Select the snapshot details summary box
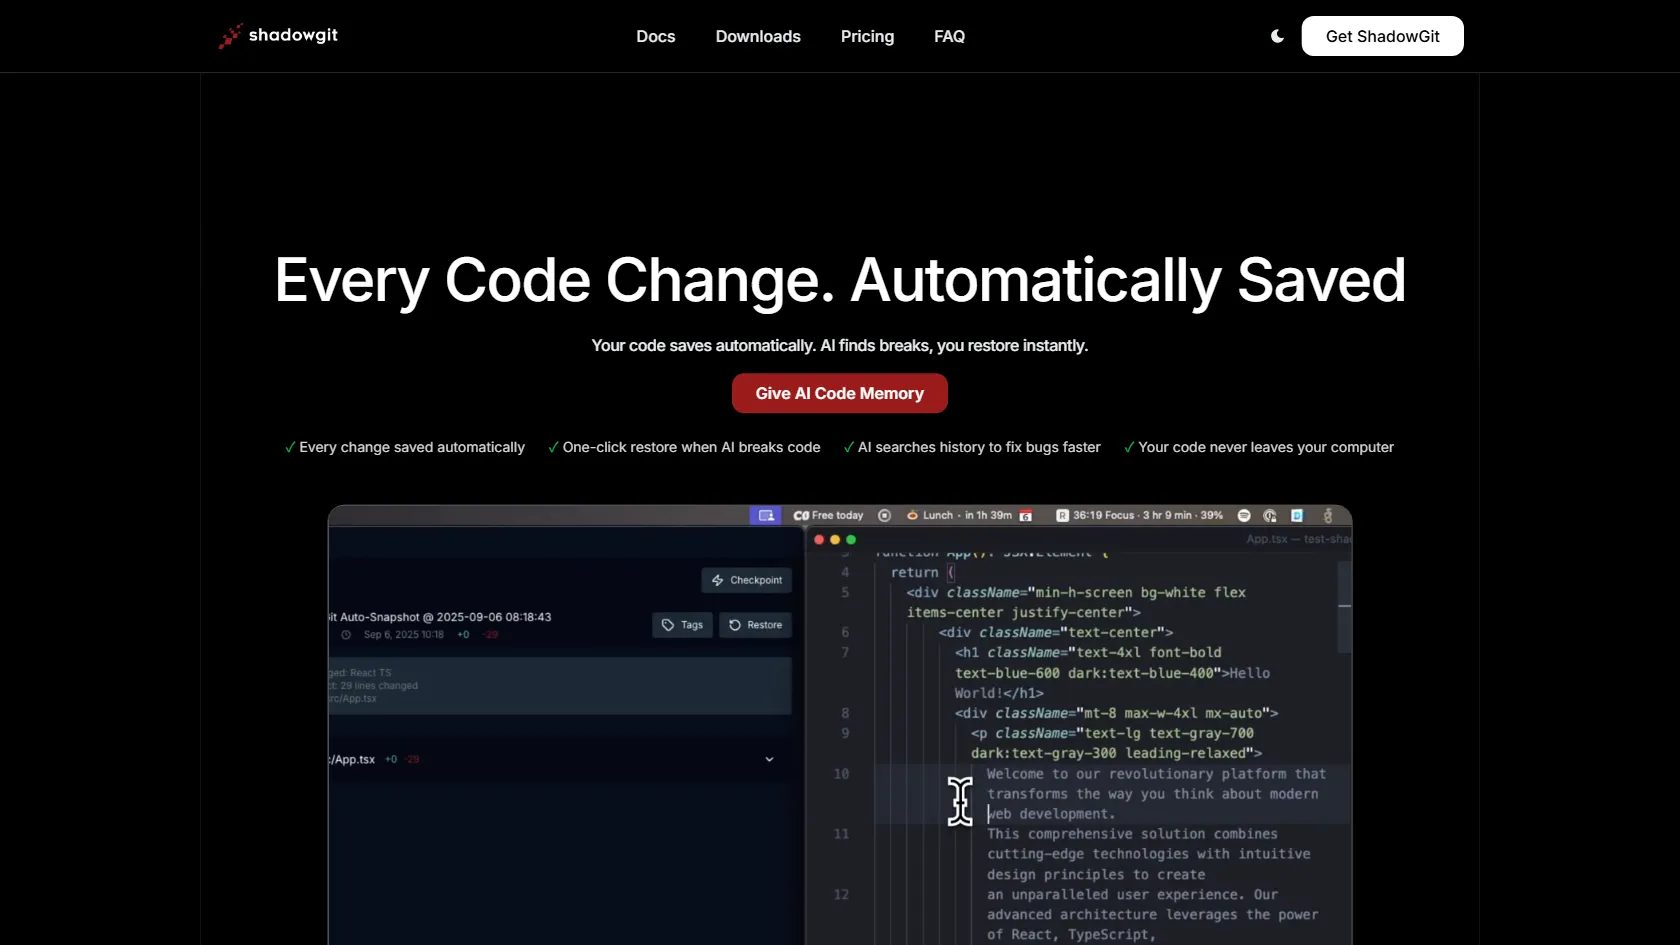This screenshot has height=945, width=1680. click(560, 686)
